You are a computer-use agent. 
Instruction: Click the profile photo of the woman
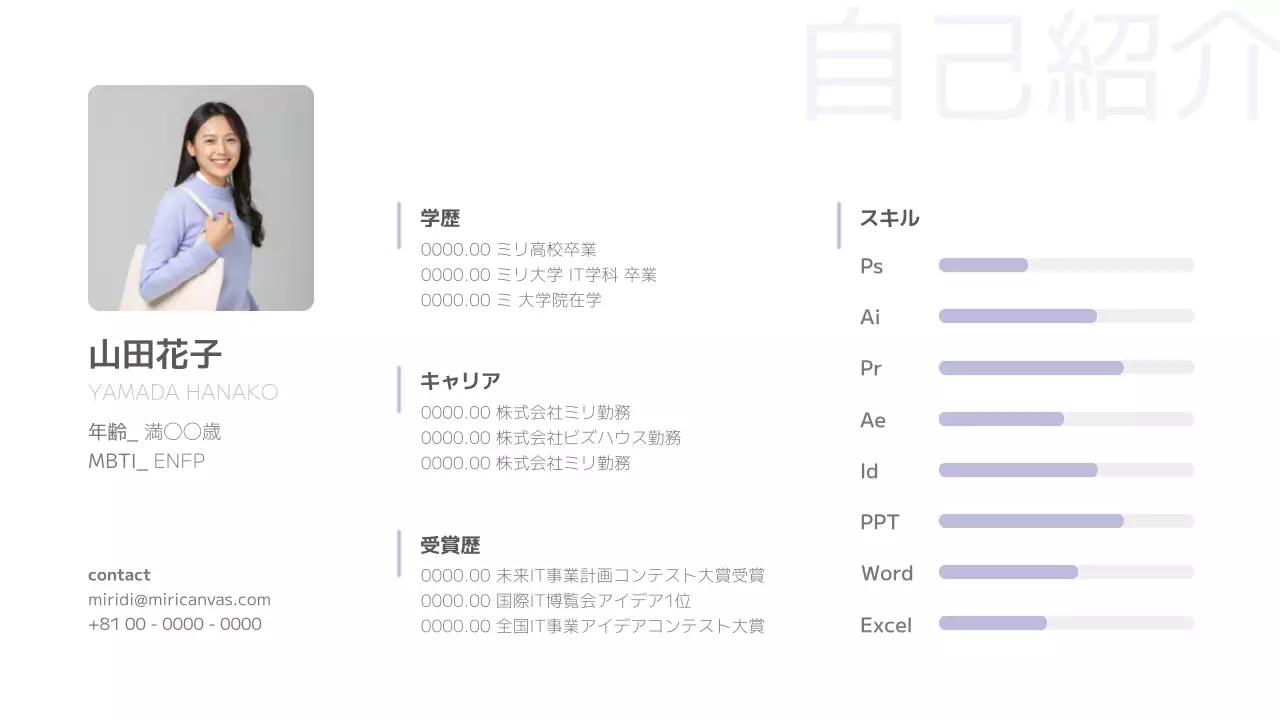pyautogui.click(x=201, y=198)
